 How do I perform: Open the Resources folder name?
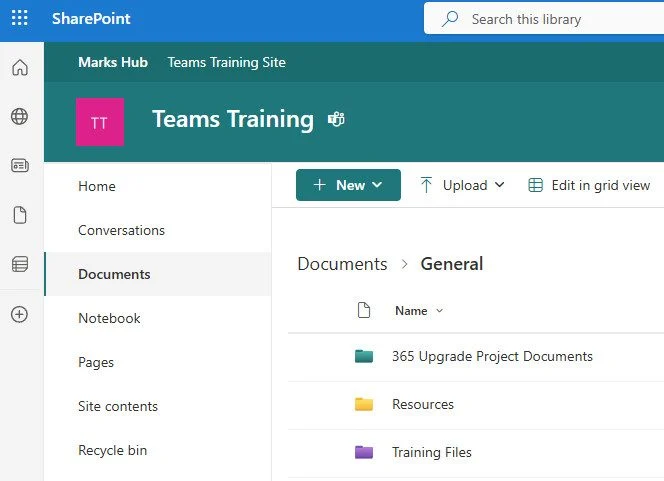pos(423,404)
